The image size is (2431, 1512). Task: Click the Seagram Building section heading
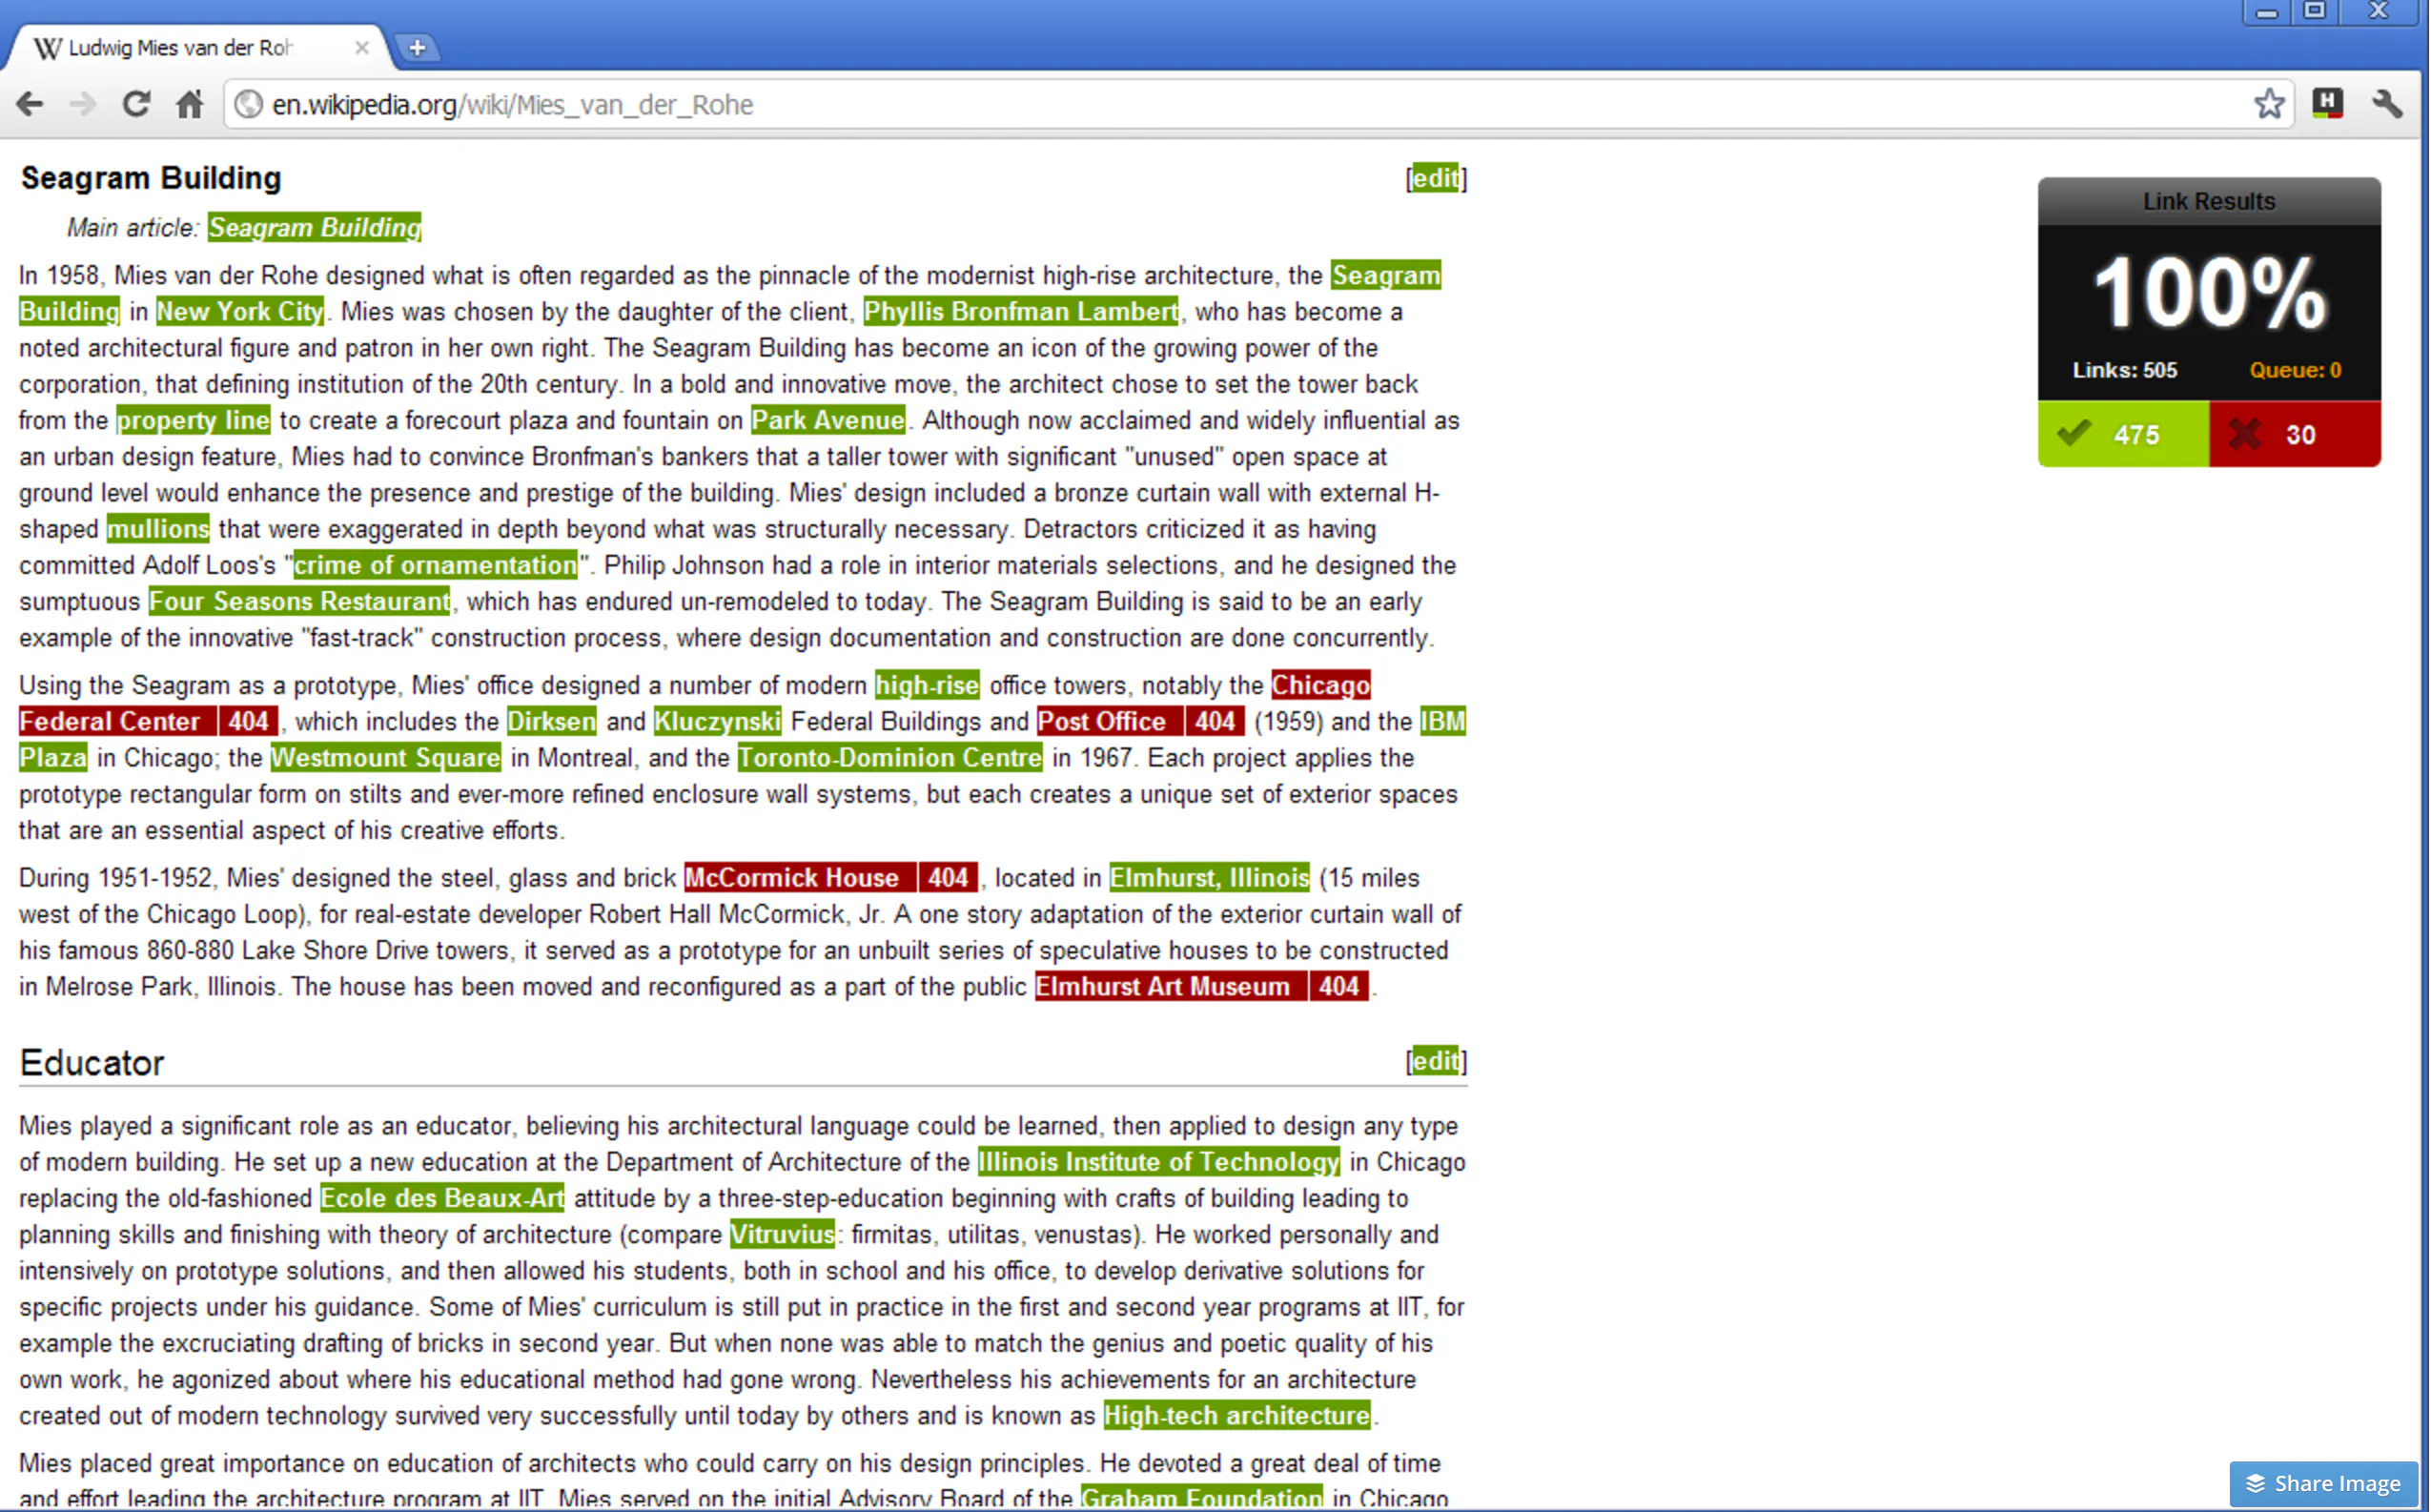[151, 178]
